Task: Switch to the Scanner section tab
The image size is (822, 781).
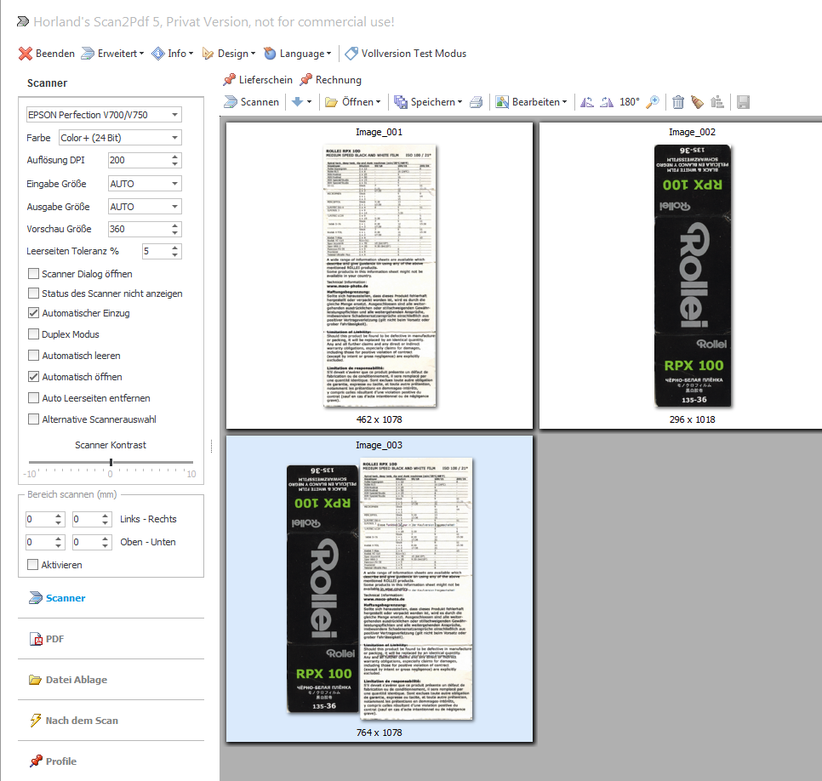Action: 58,598
